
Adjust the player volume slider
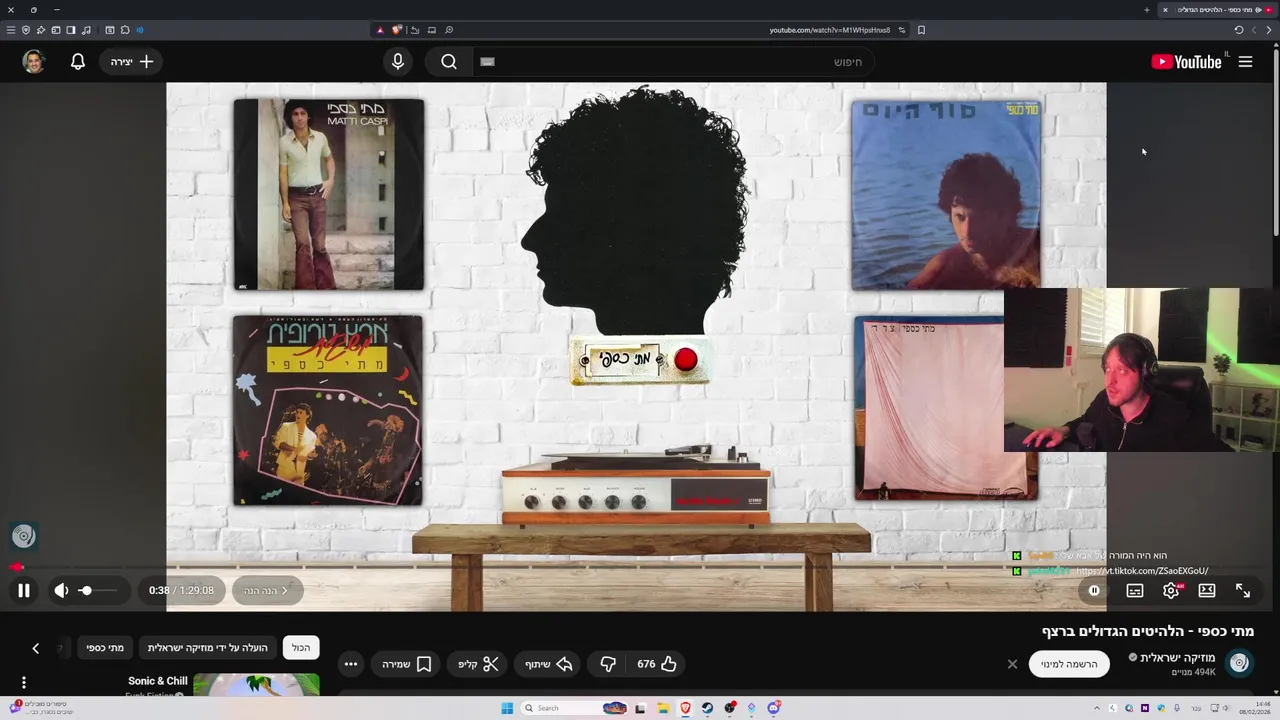pos(99,591)
